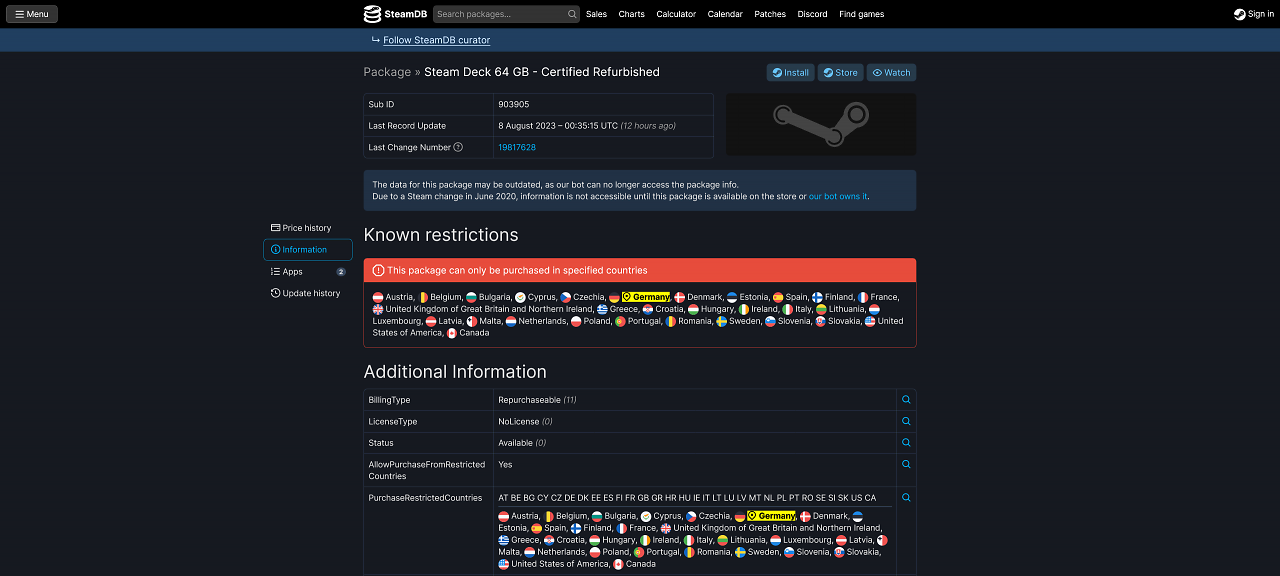Image resolution: width=1280 pixels, height=576 pixels.
Task: Click Cyprus flag in Known restrictions list
Action: [x=520, y=297]
